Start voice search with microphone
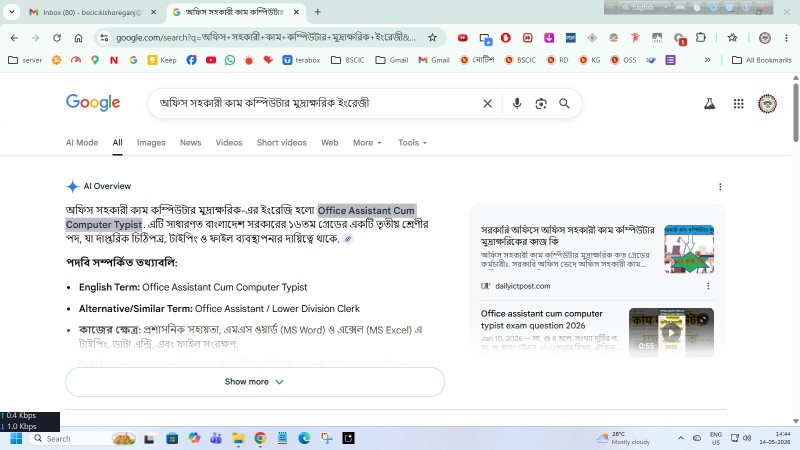 click(x=517, y=104)
